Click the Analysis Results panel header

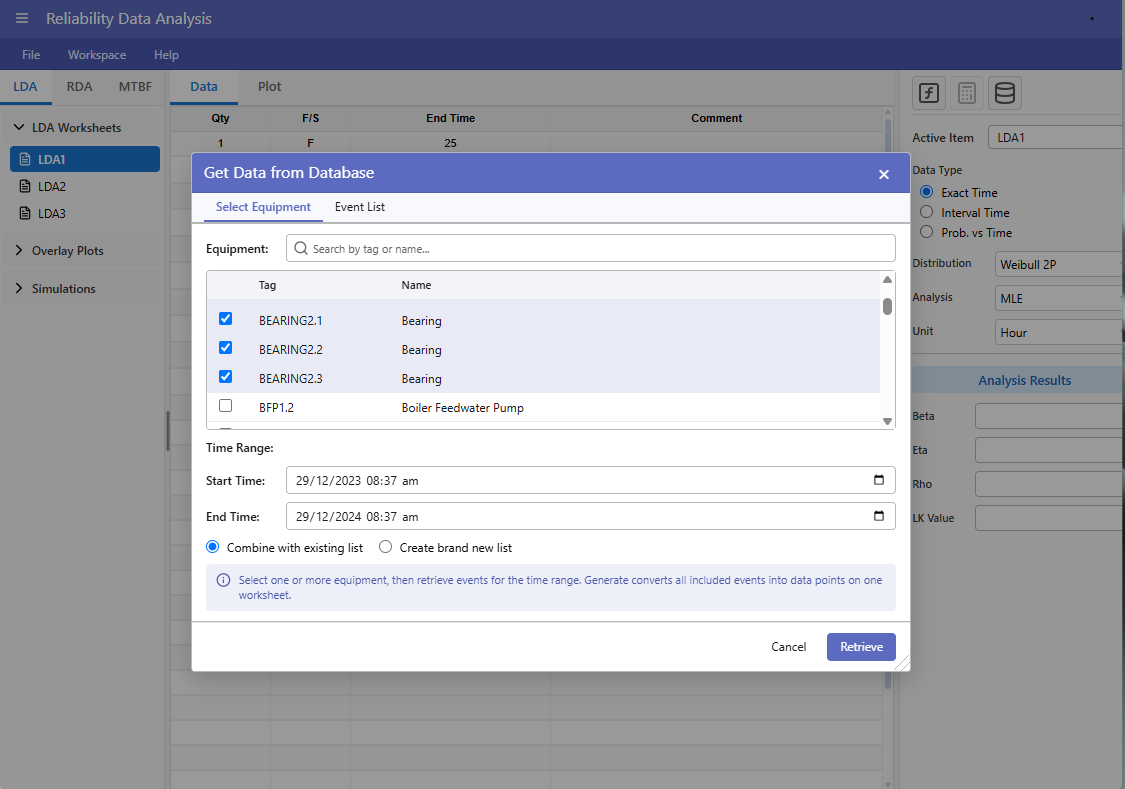1017,380
